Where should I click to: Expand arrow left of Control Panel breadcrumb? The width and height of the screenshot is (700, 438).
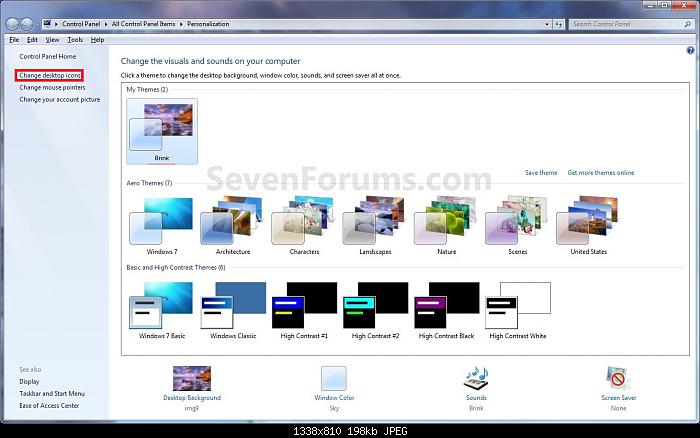(56, 24)
